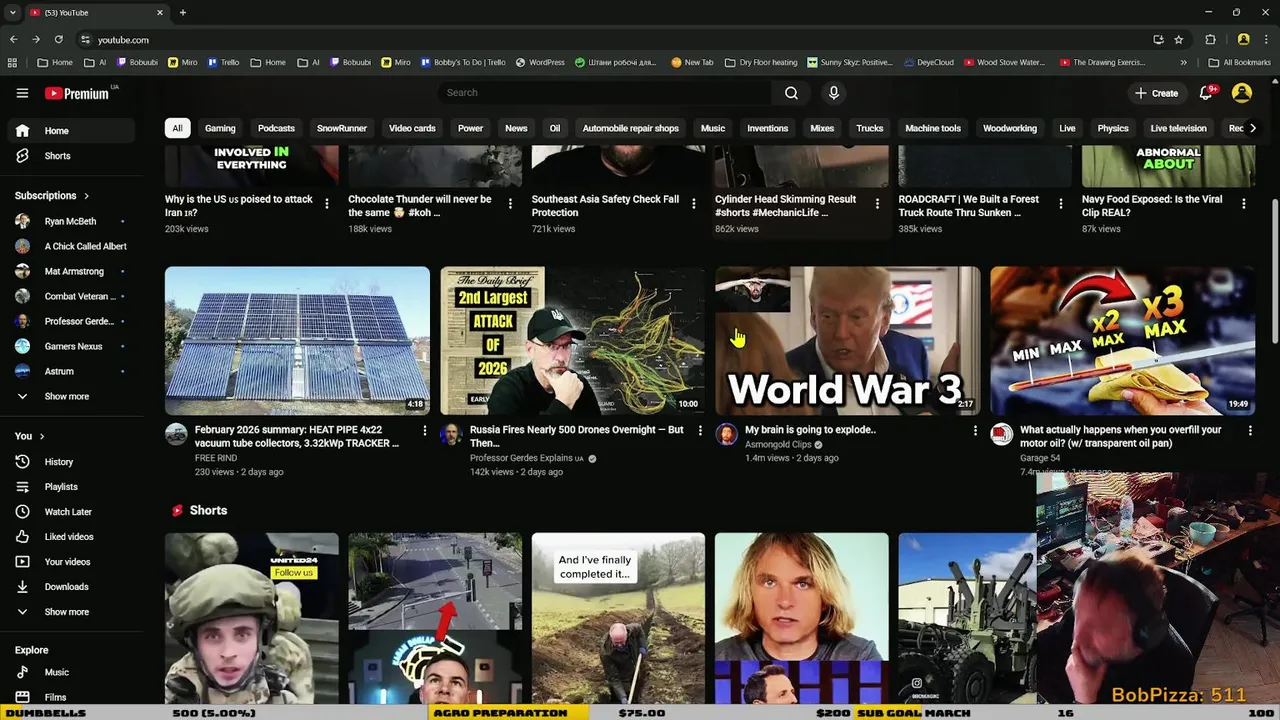Screen dimensions: 1280x720
Task: Open Shorts in the sidebar
Action: pyautogui.click(x=70, y=156)
